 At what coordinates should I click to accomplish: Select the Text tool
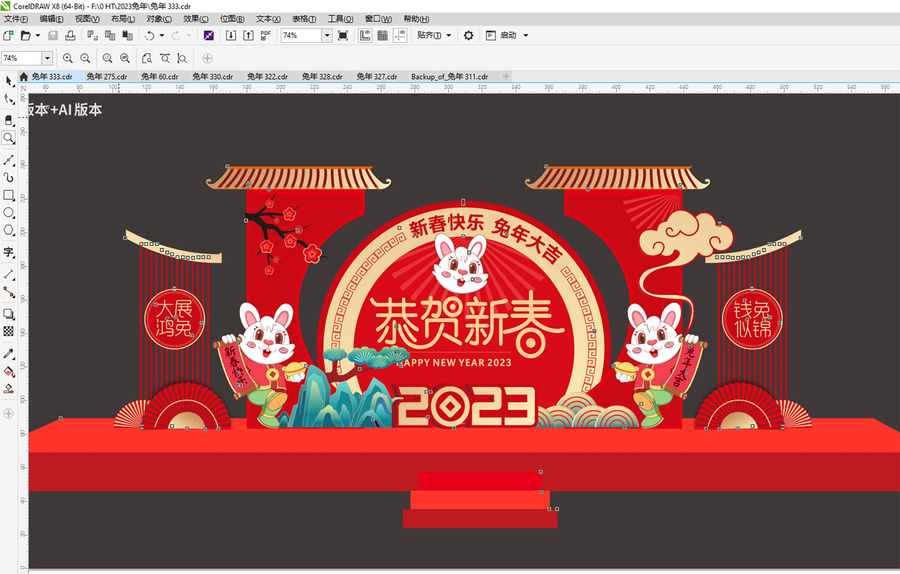[x=8, y=252]
